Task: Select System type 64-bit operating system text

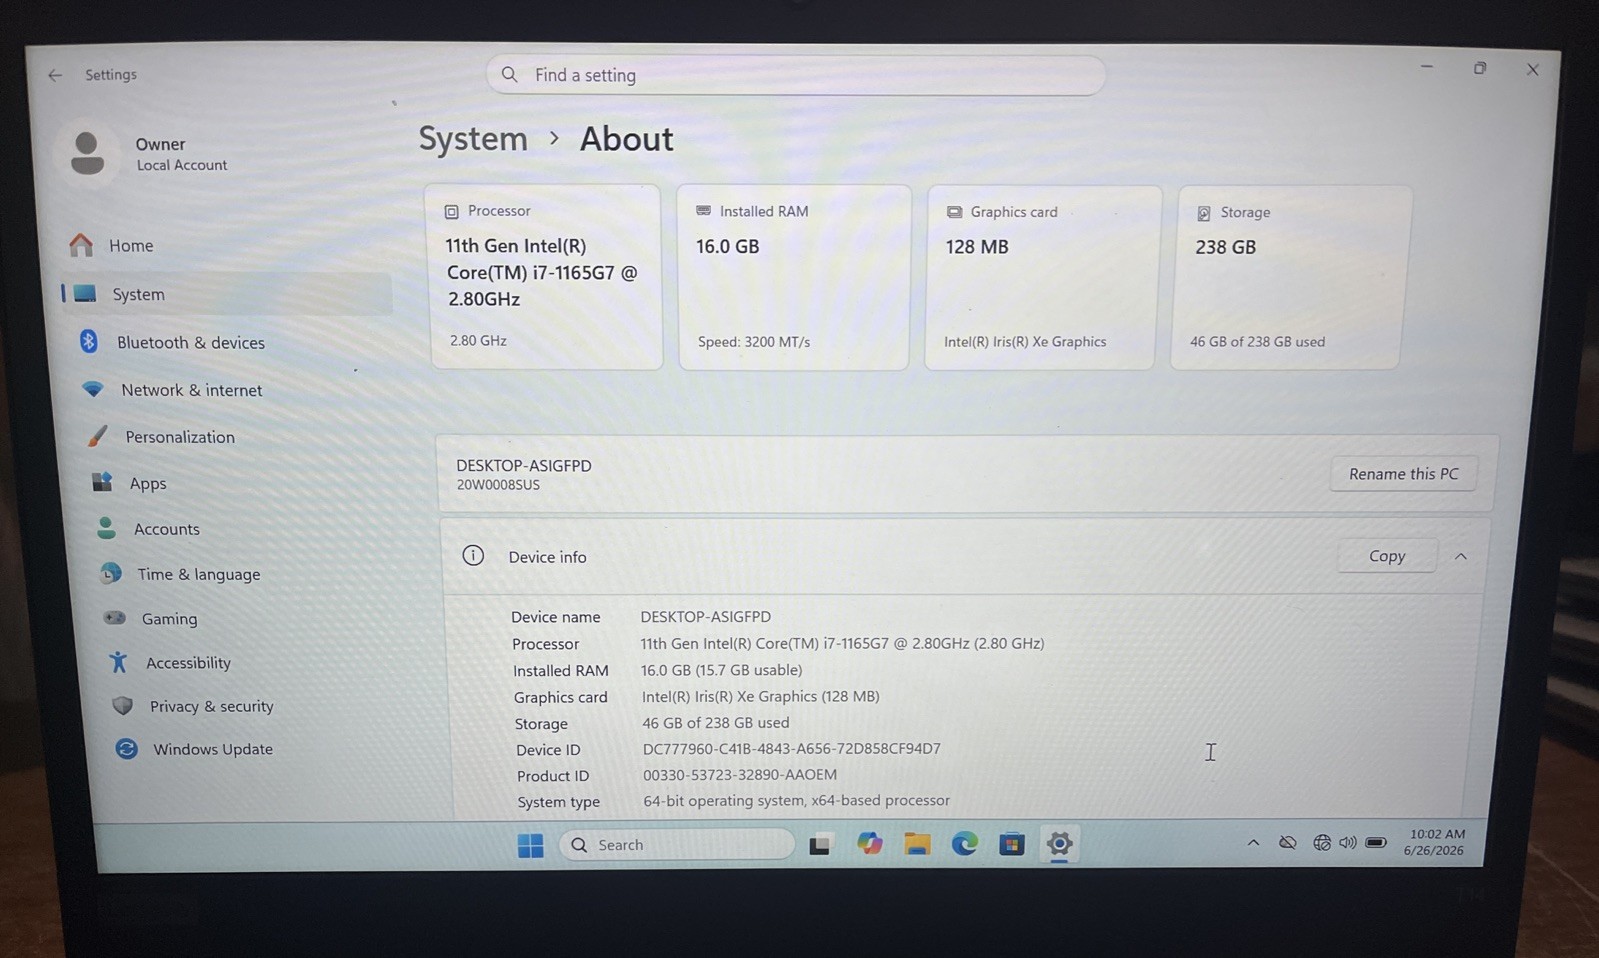Action: (796, 800)
